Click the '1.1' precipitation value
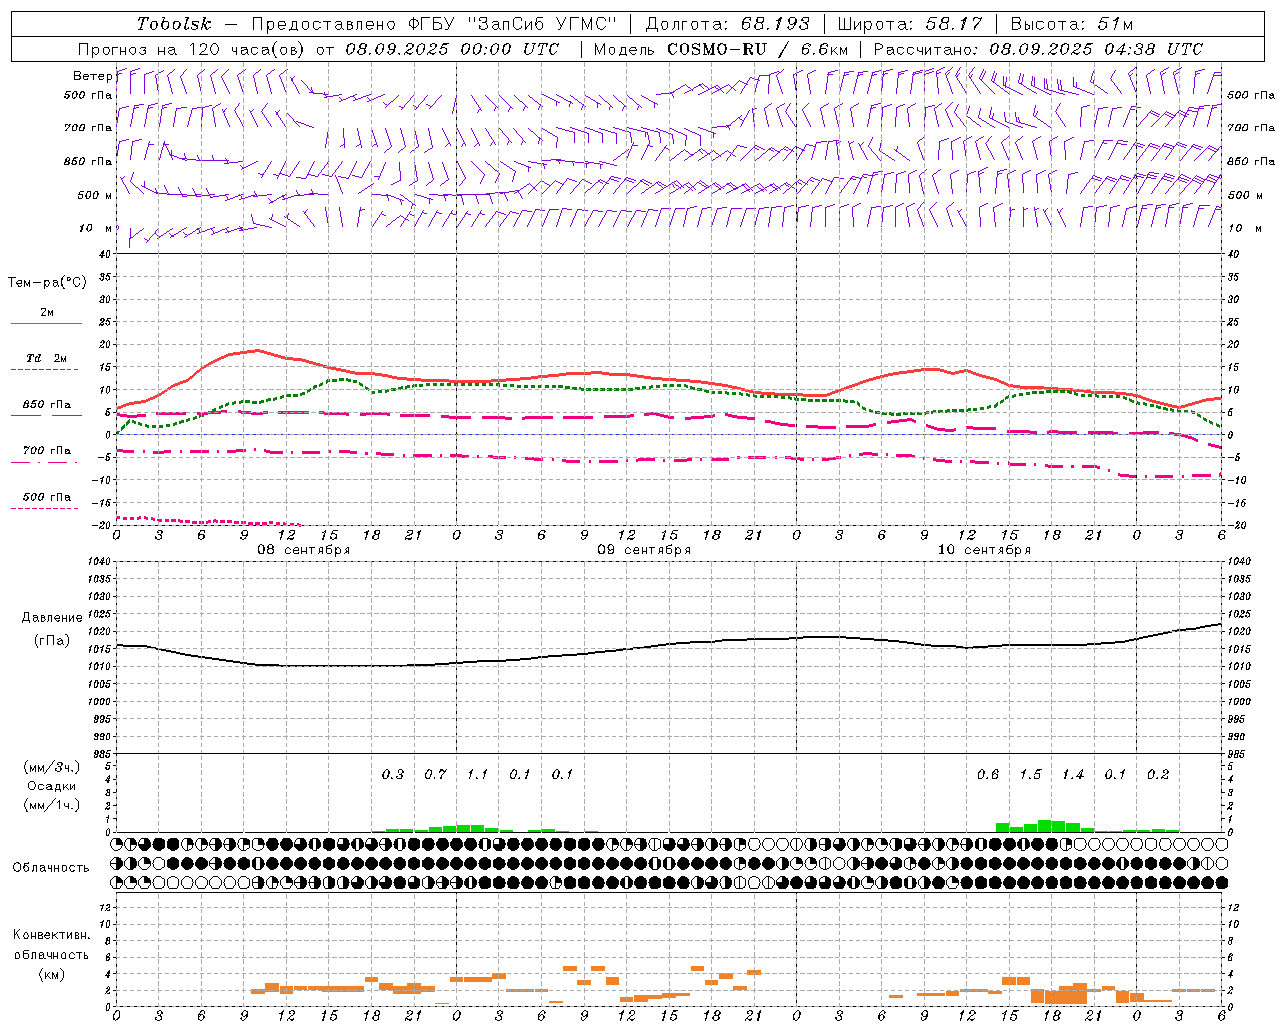1280x1024 pixels. pyautogui.click(x=478, y=774)
